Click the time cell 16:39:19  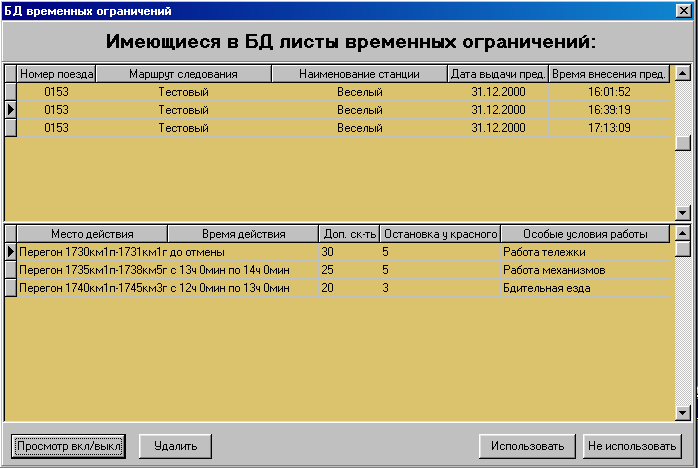tap(609, 110)
